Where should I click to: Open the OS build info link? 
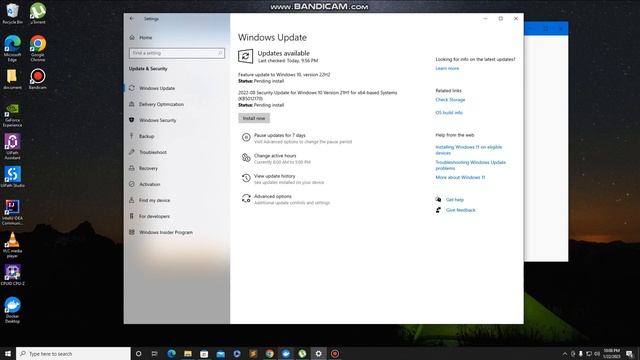449,113
